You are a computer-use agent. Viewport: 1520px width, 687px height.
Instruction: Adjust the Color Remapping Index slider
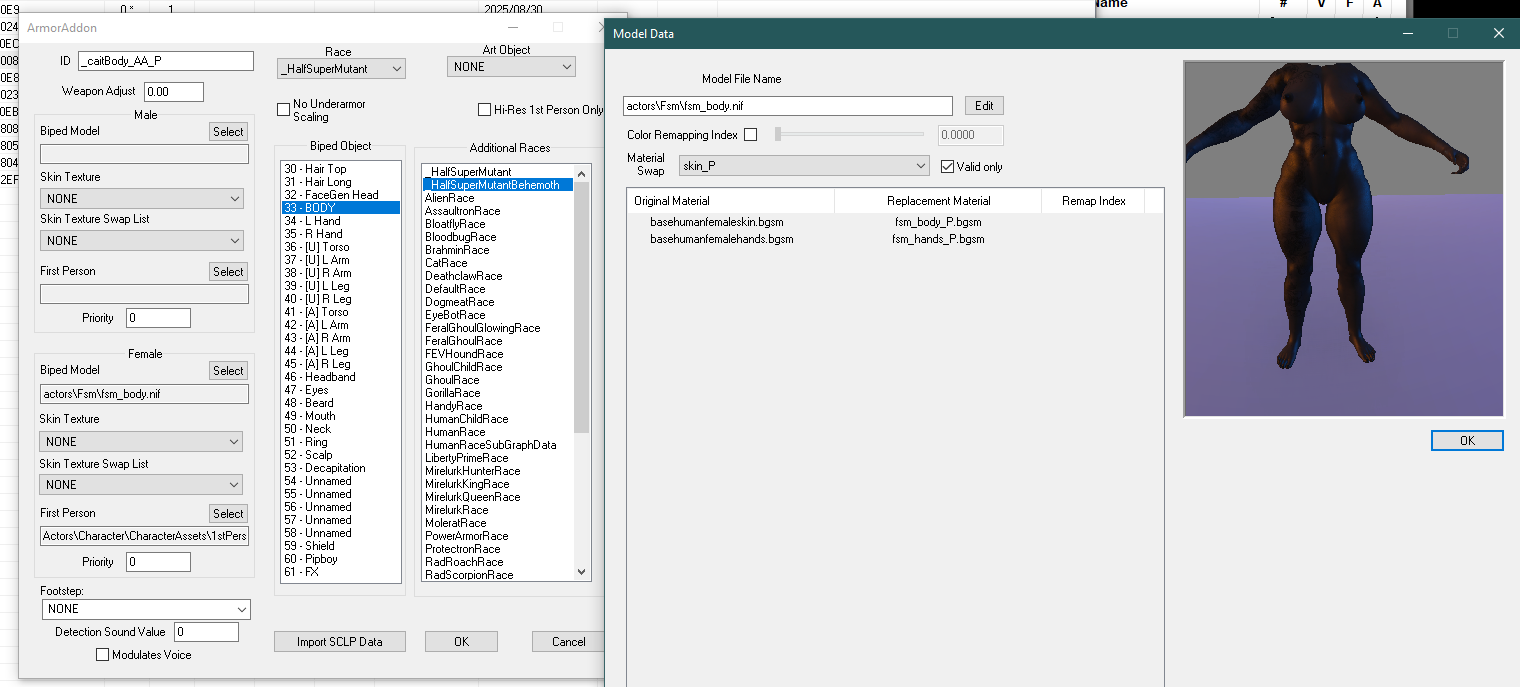point(850,134)
